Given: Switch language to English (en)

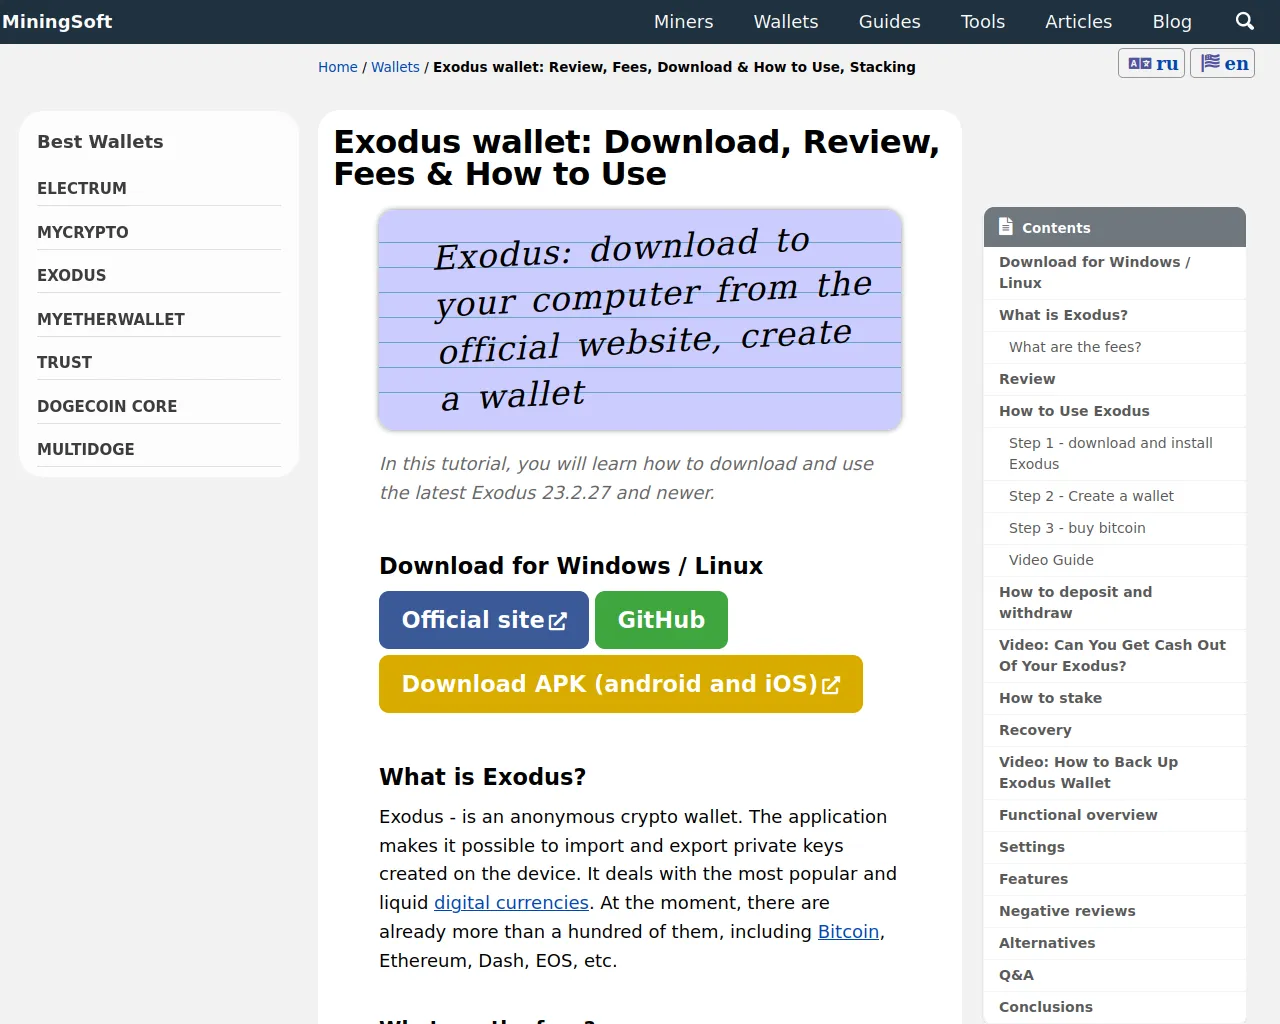Looking at the screenshot, I should click(1223, 63).
